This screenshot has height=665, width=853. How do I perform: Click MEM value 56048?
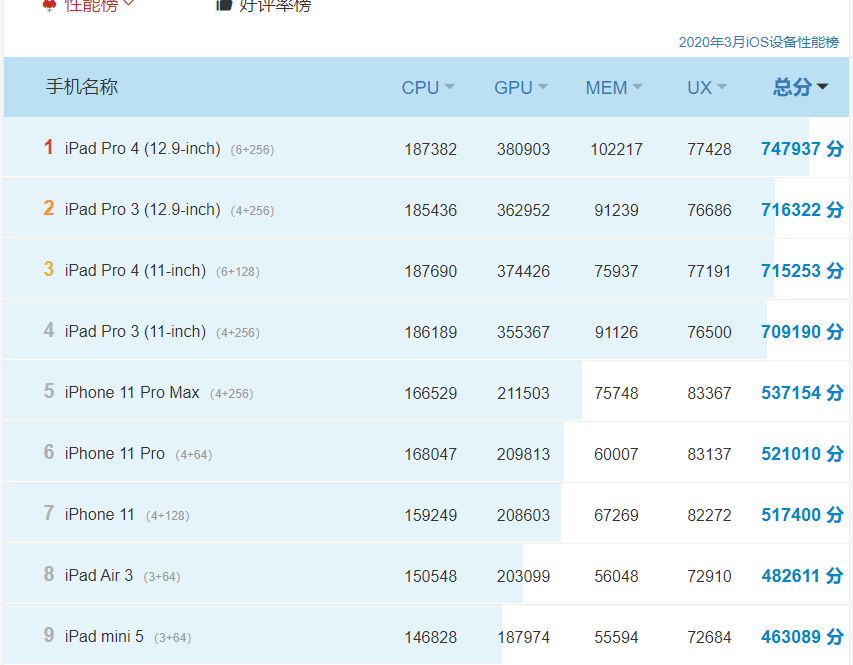pos(616,576)
